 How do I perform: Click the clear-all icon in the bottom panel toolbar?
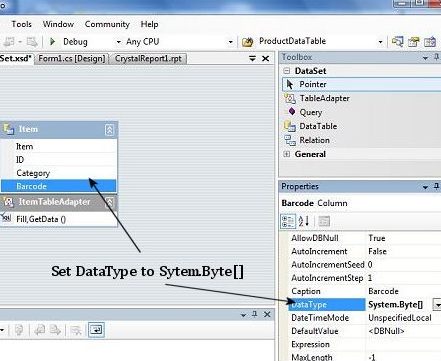point(76,330)
